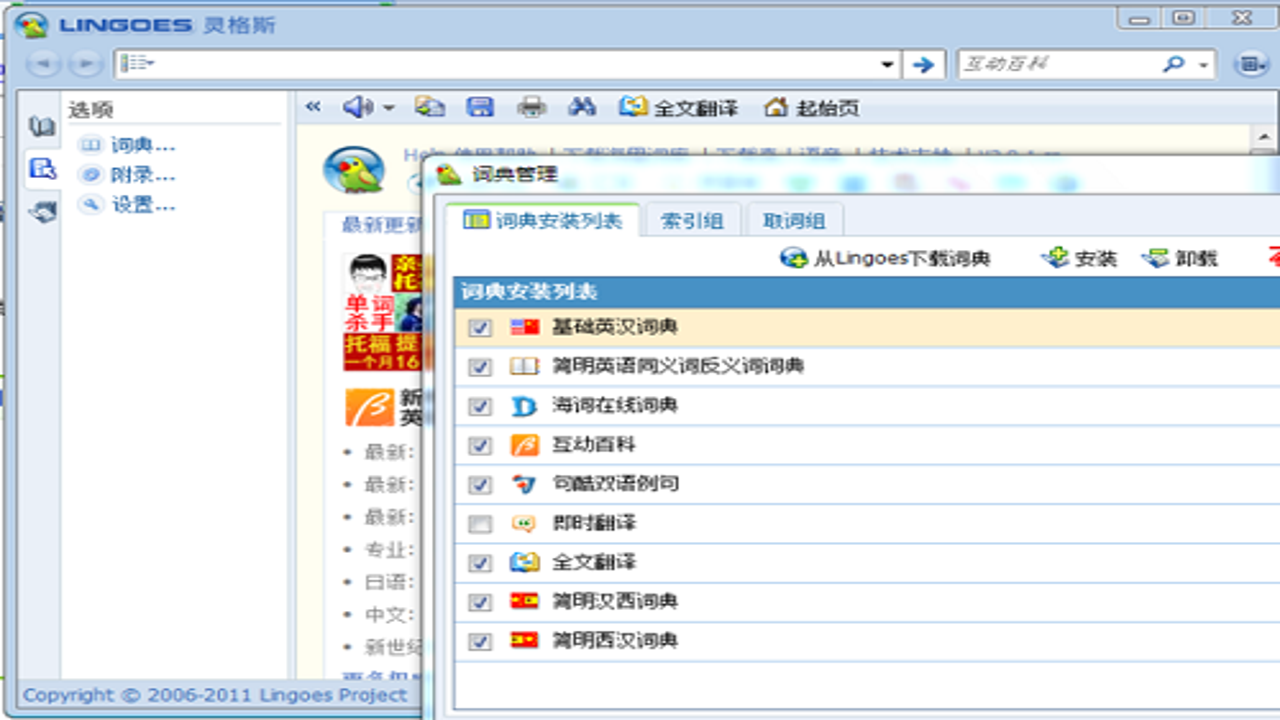
Task: Click the print icon
Action: 532,107
